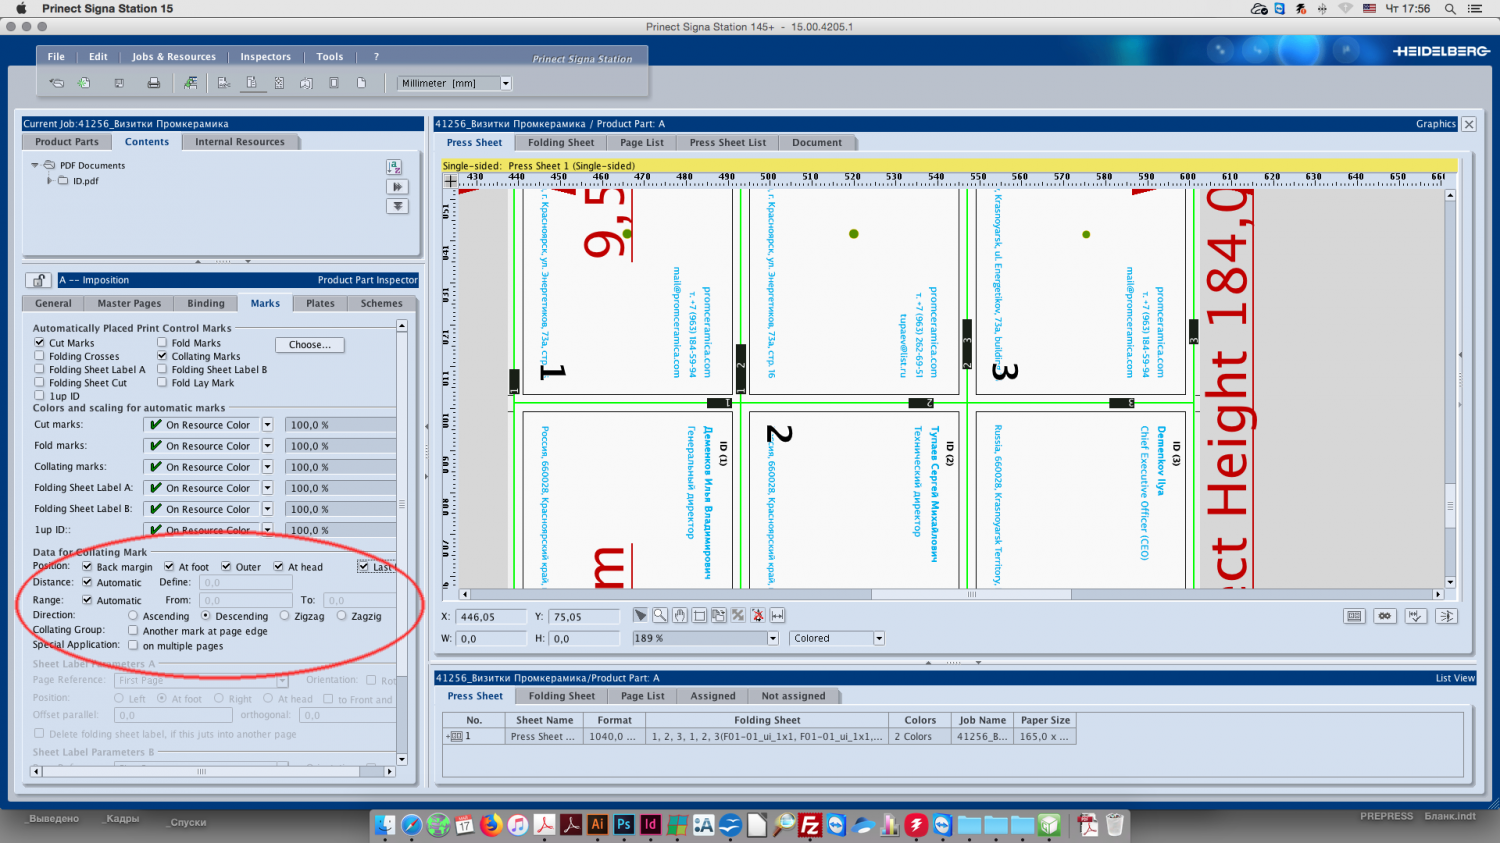Open FileZilla from the dock
Image resolution: width=1500 pixels, height=843 pixels.
pyautogui.click(x=810, y=824)
